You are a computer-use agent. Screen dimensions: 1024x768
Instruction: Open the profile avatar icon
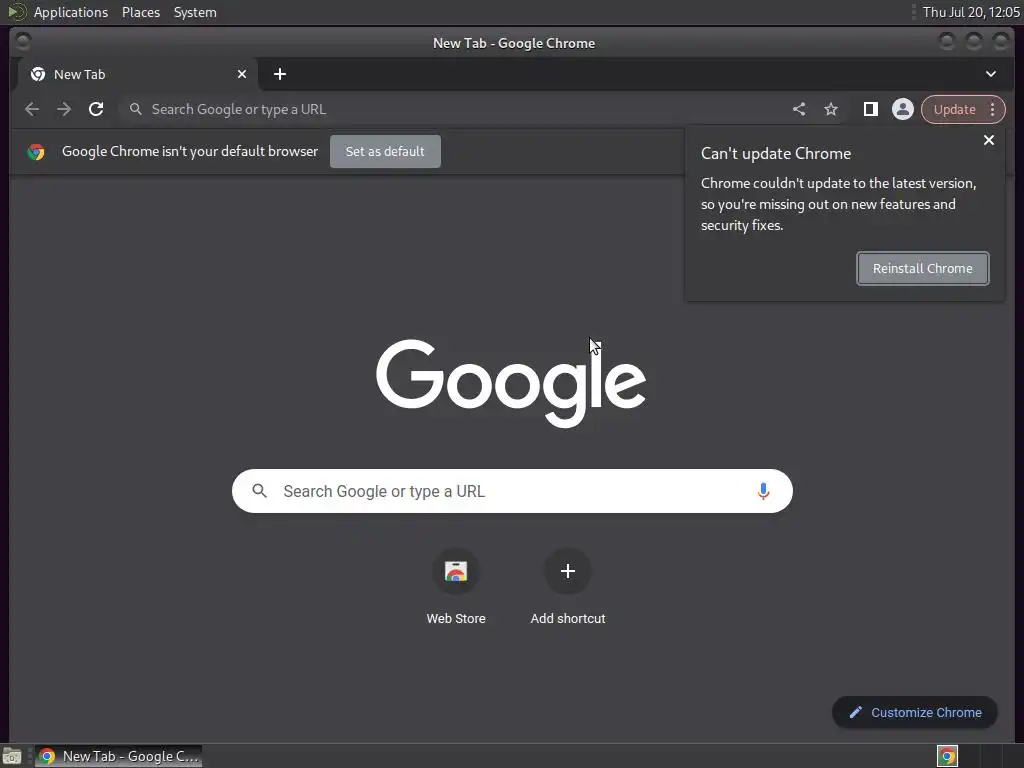(903, 109)
